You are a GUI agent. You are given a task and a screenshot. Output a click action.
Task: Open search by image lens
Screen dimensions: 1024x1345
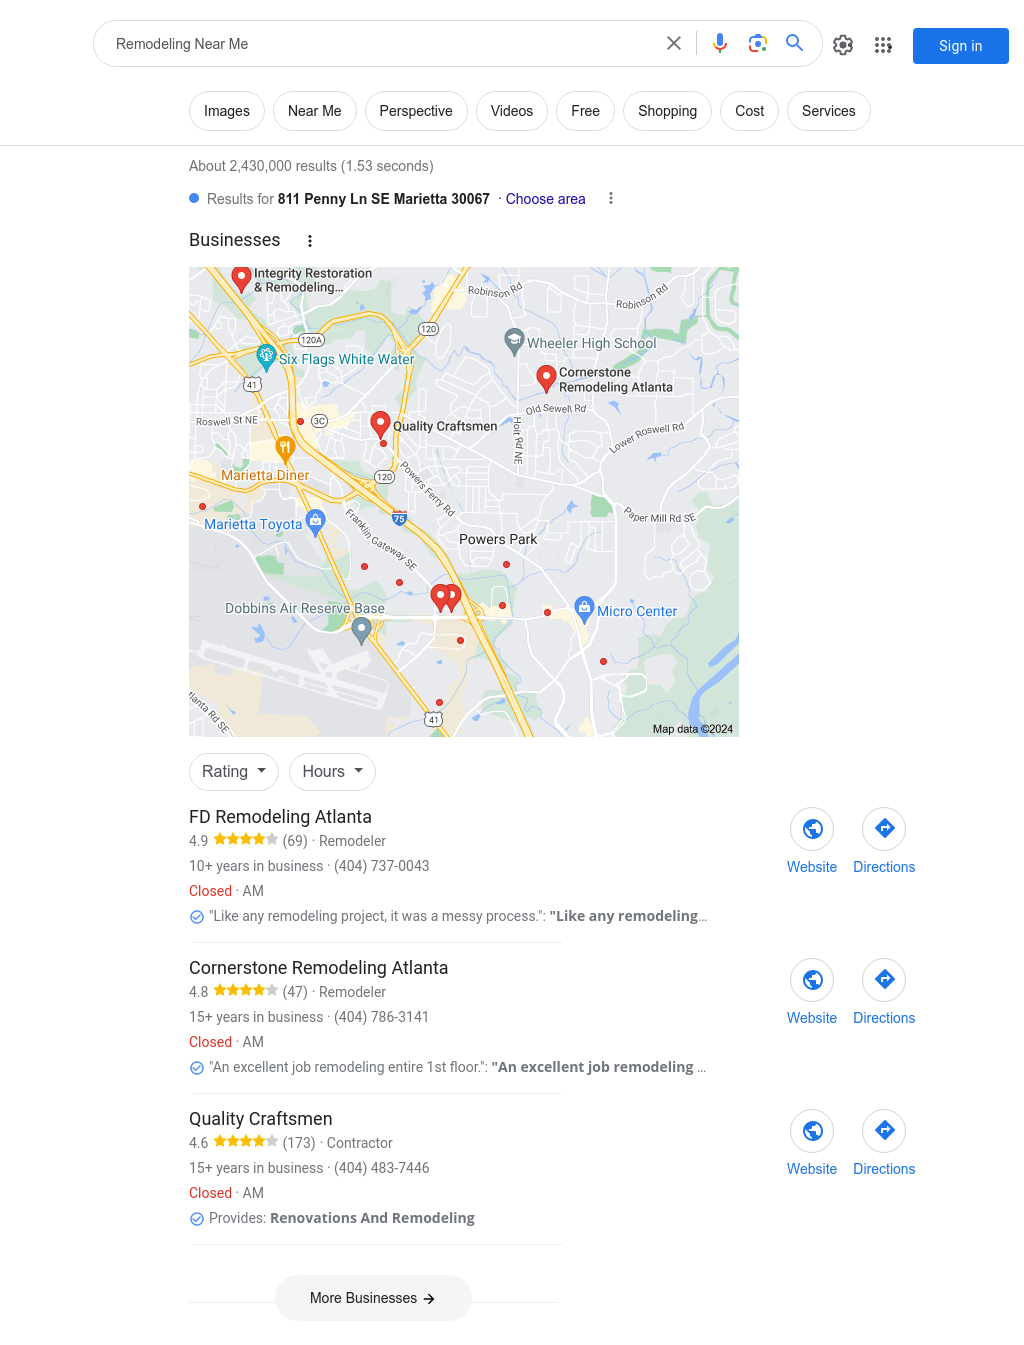click(x=758, y=43)
